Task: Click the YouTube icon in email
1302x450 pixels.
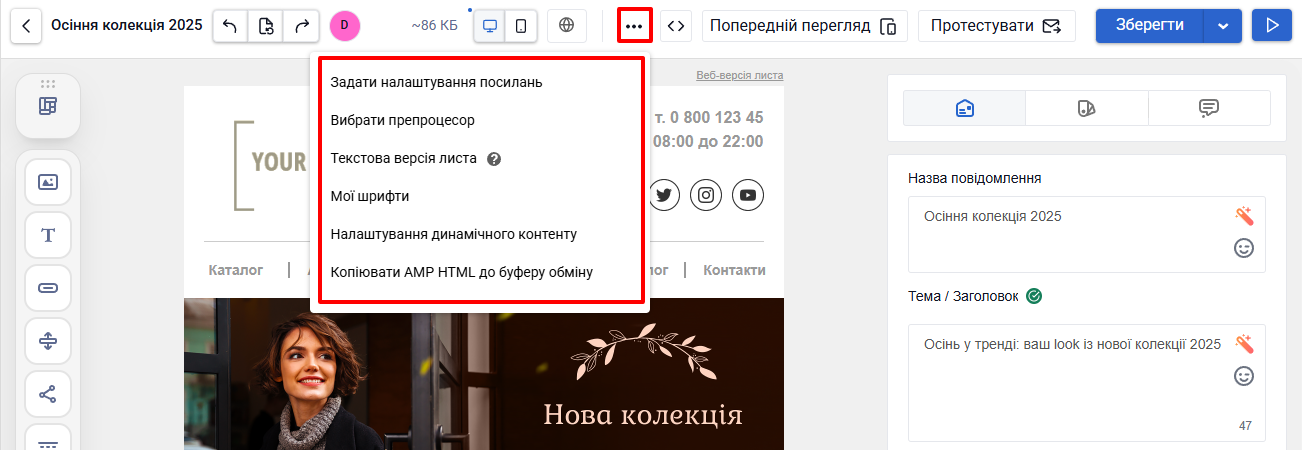Action: (x=748, y=195)
